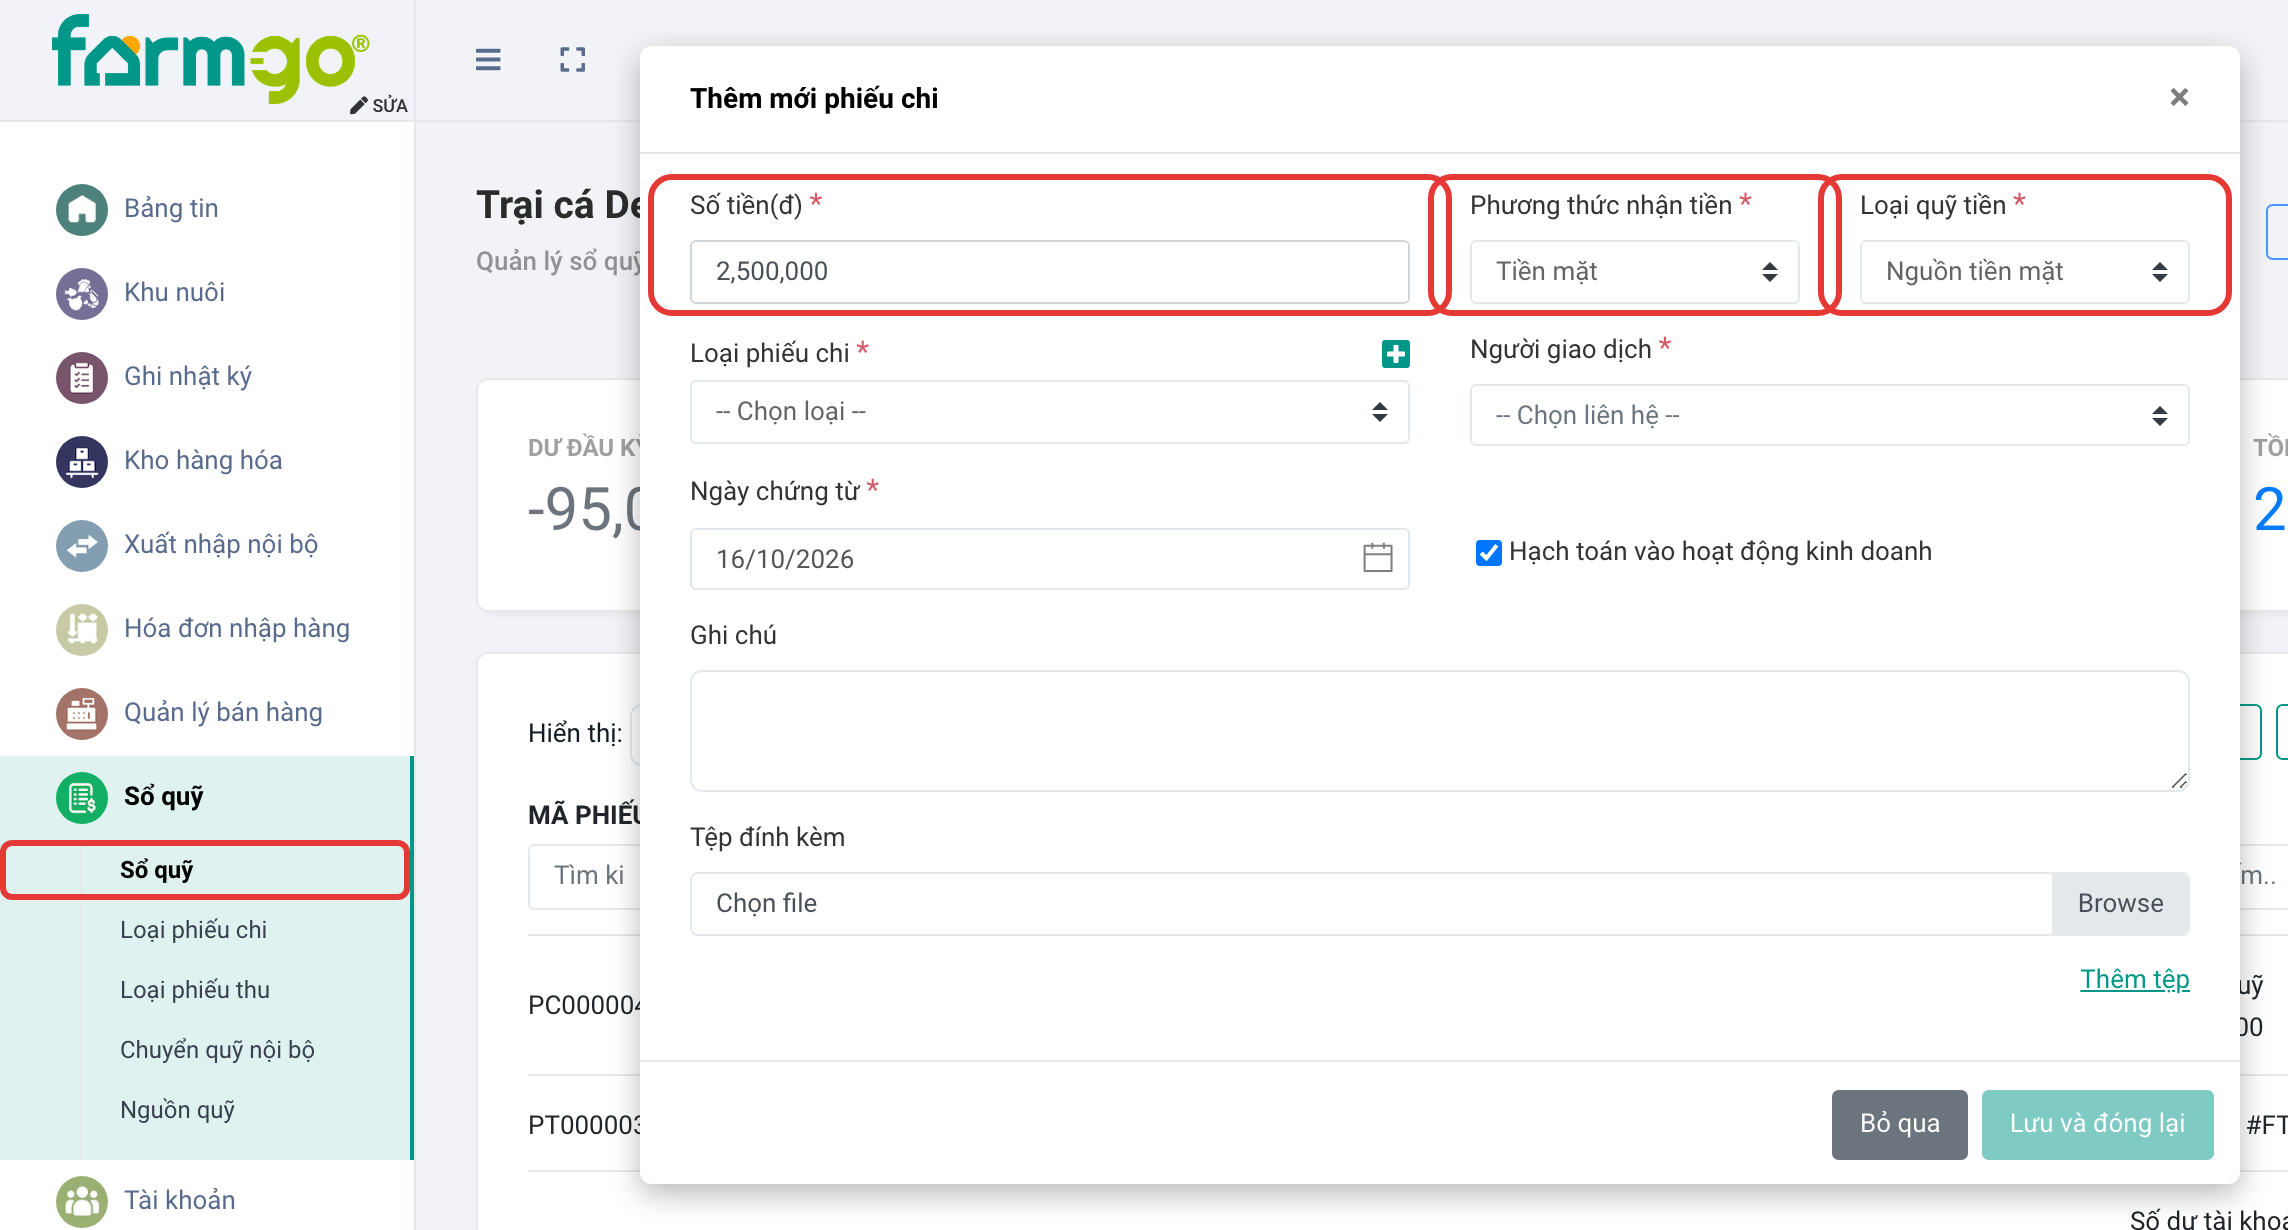This screenshot has width=2288, height=1230.
Task: Click the Kho hàng hóa warehouse icon
Action: [82, 461]
